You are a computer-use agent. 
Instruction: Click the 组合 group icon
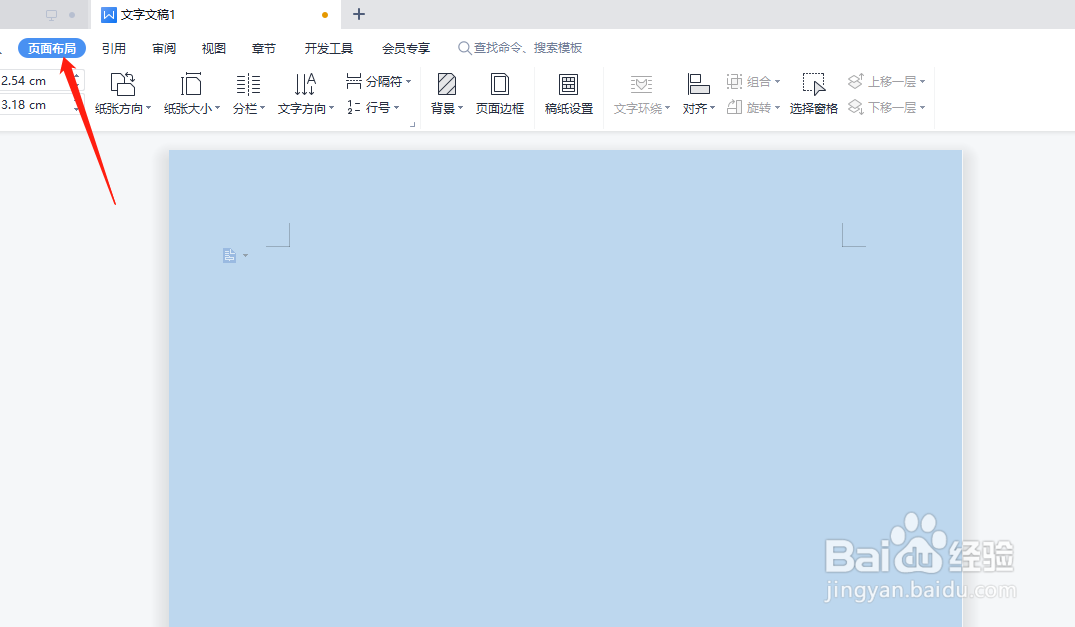click(734, 82)
